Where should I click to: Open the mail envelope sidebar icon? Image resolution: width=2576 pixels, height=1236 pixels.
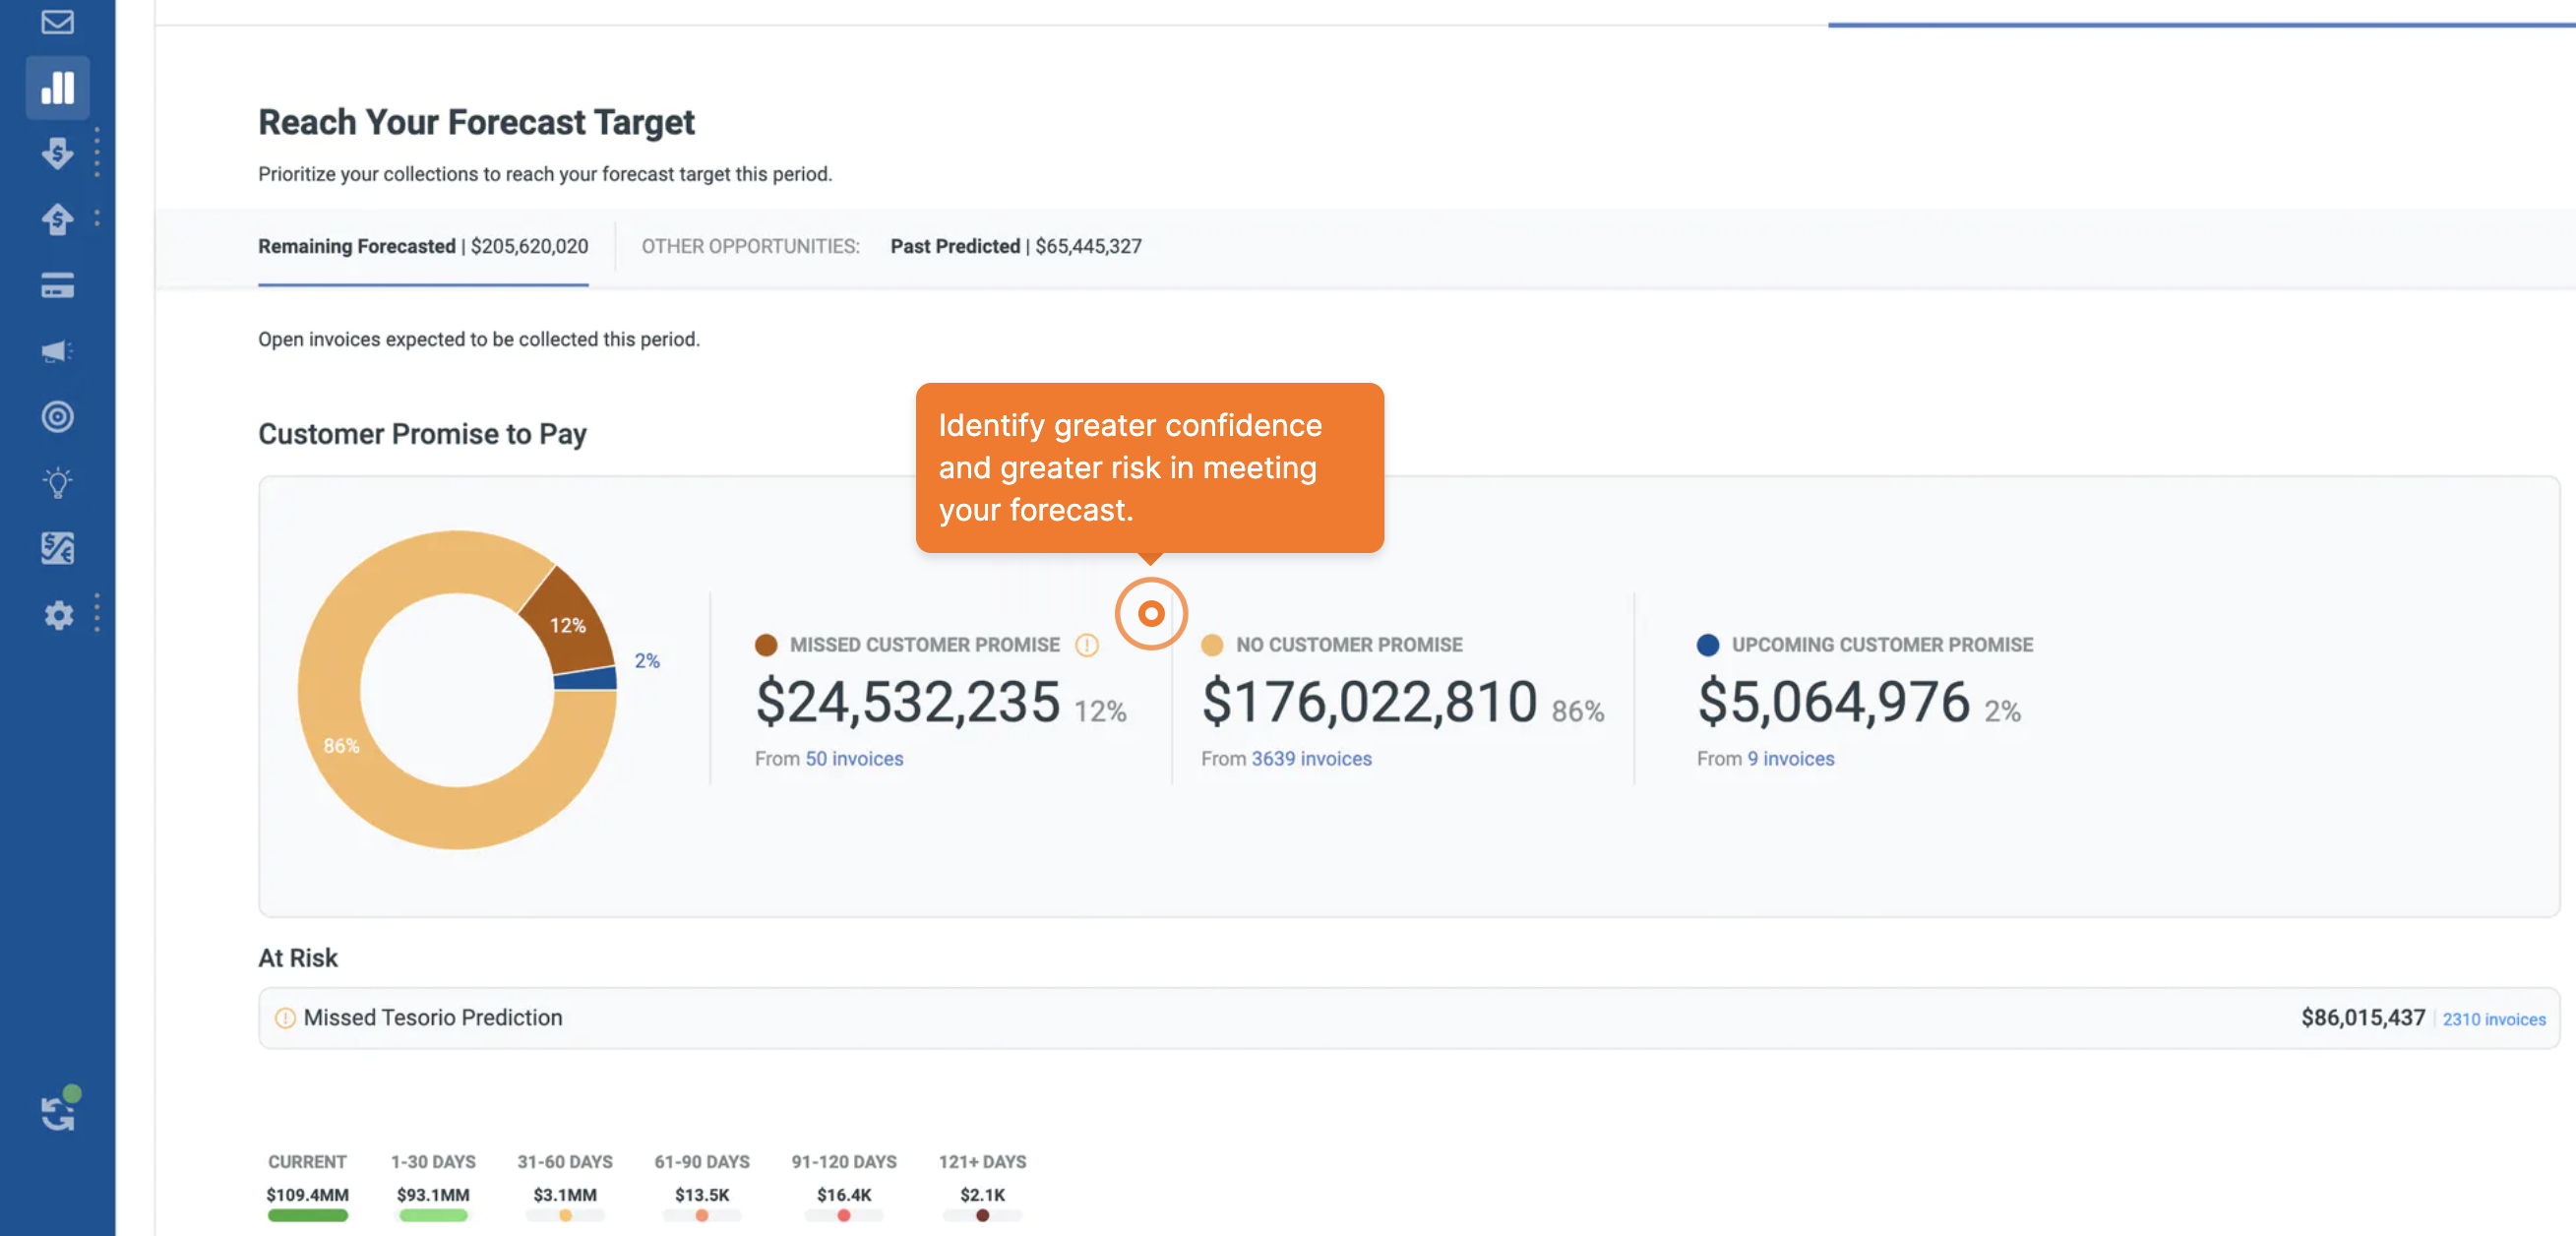click(x=57, y=21)
